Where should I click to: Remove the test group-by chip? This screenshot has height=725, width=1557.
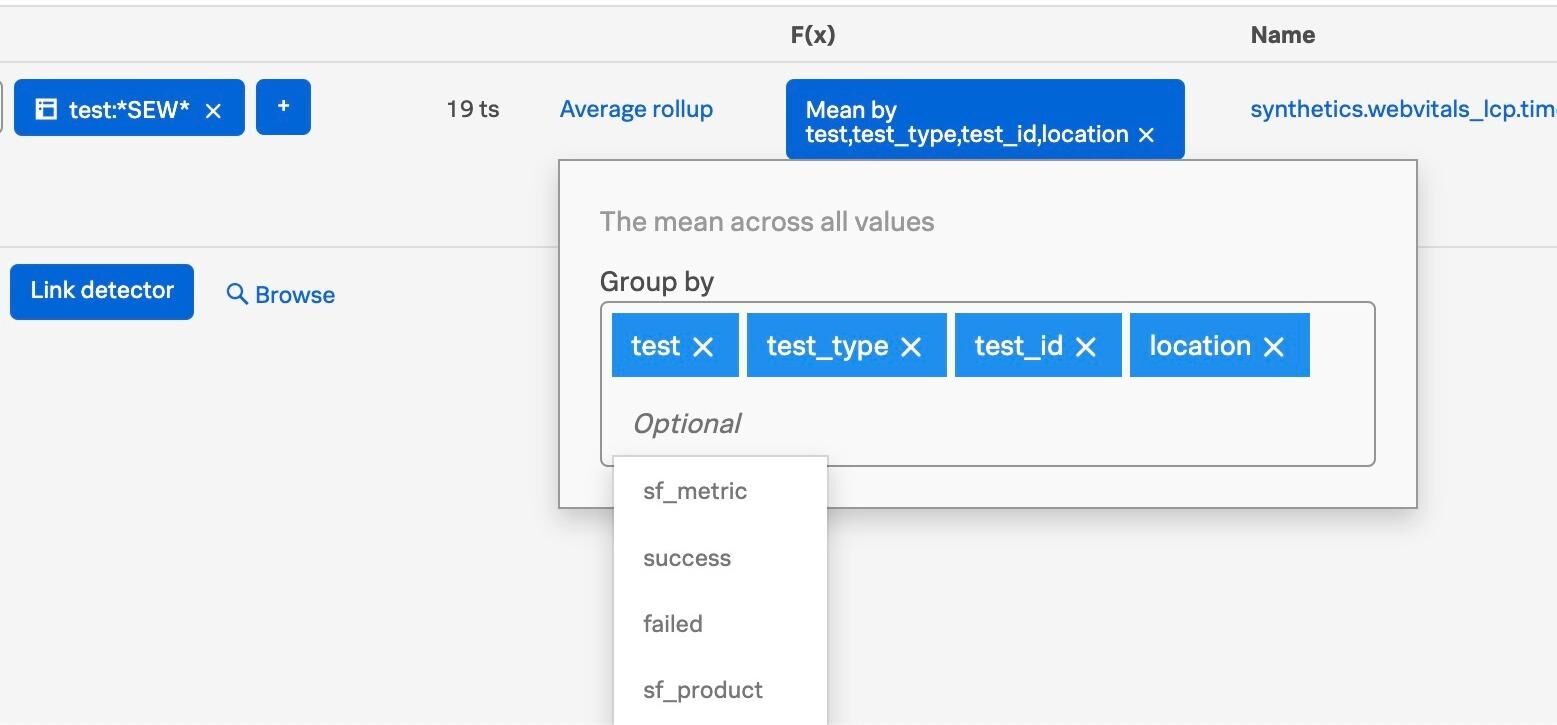pyautogui.click(x=703, y=345)
